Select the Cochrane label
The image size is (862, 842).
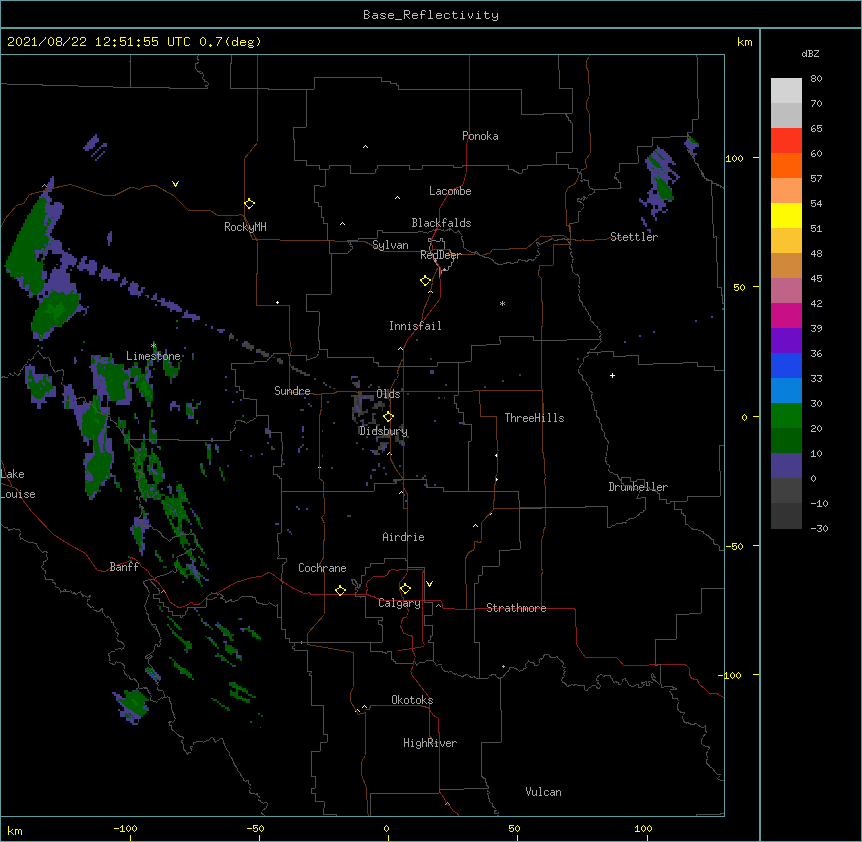tap(322, 568)
